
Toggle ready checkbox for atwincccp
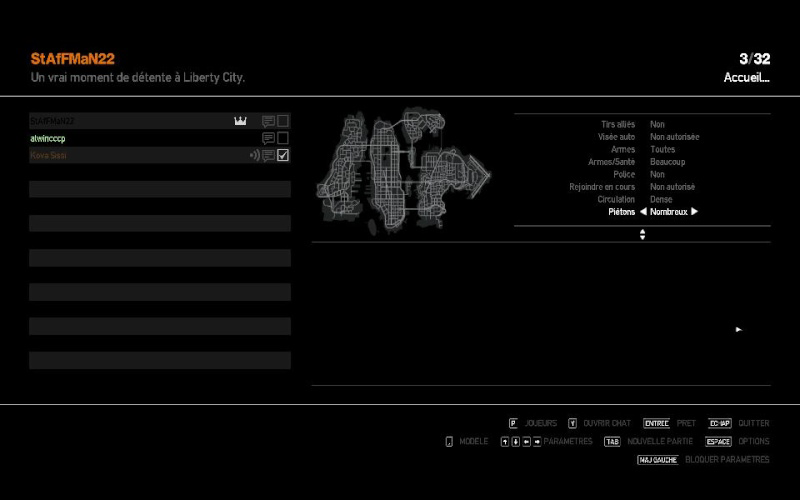click(283, 138)
